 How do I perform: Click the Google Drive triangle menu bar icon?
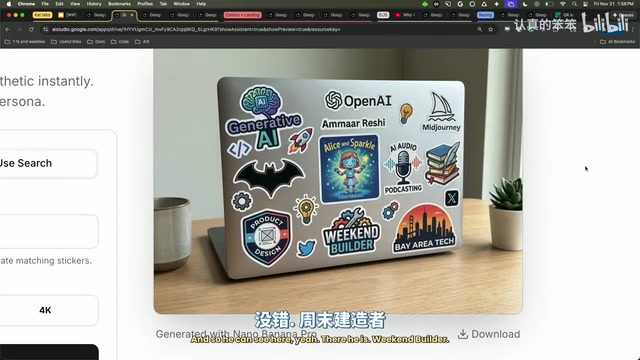point(484,4)
